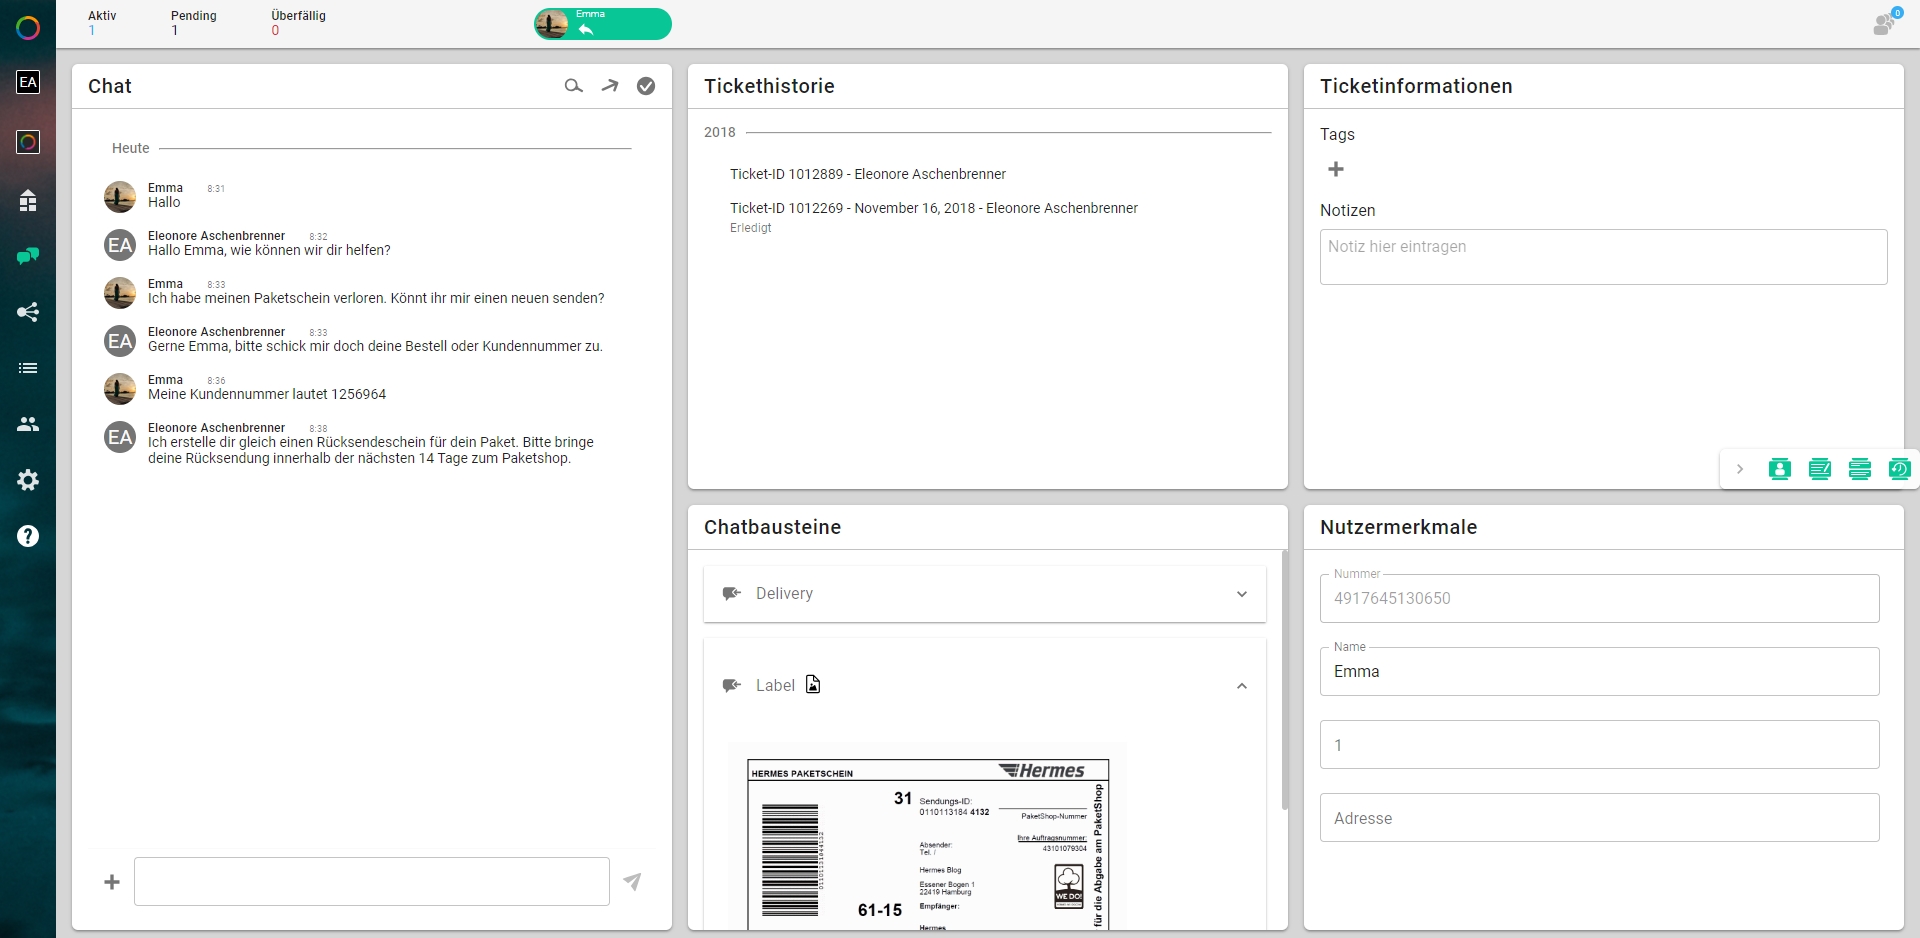Screen dimensions: 1920x938
Task: Open the list icon in the sidebar
Action: (28, 368)
